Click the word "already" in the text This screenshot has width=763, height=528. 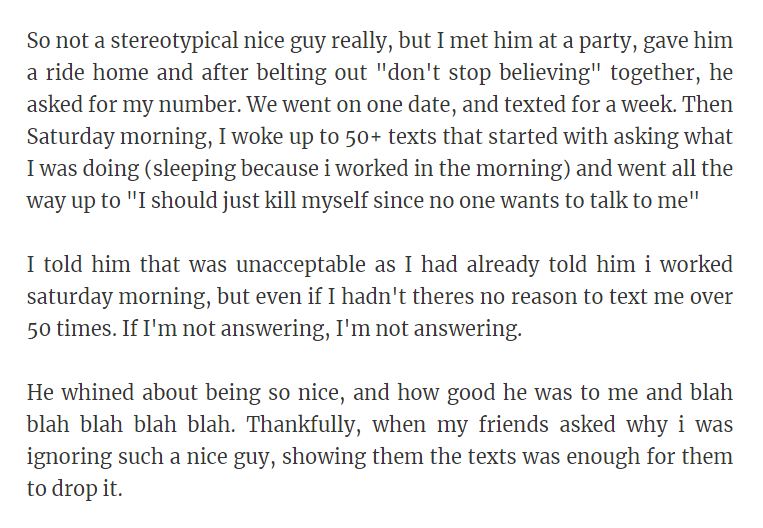tap(502, 265)
